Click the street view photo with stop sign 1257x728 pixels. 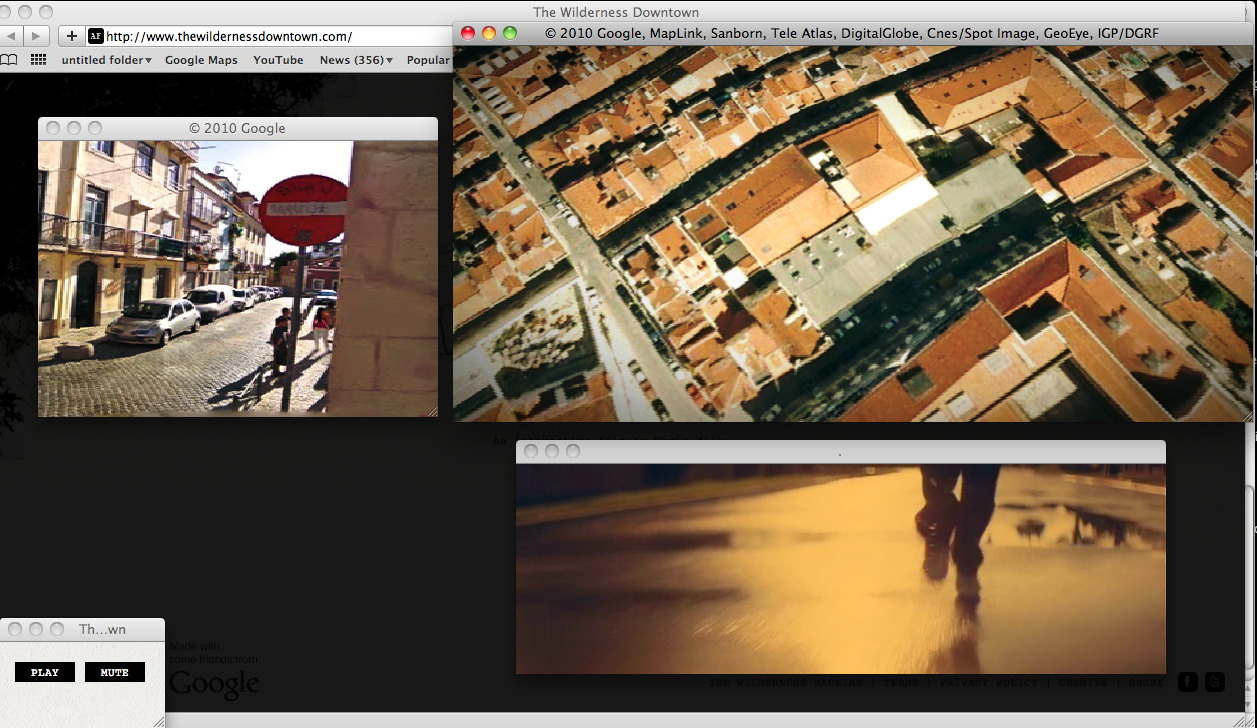(x=238, y=278)
